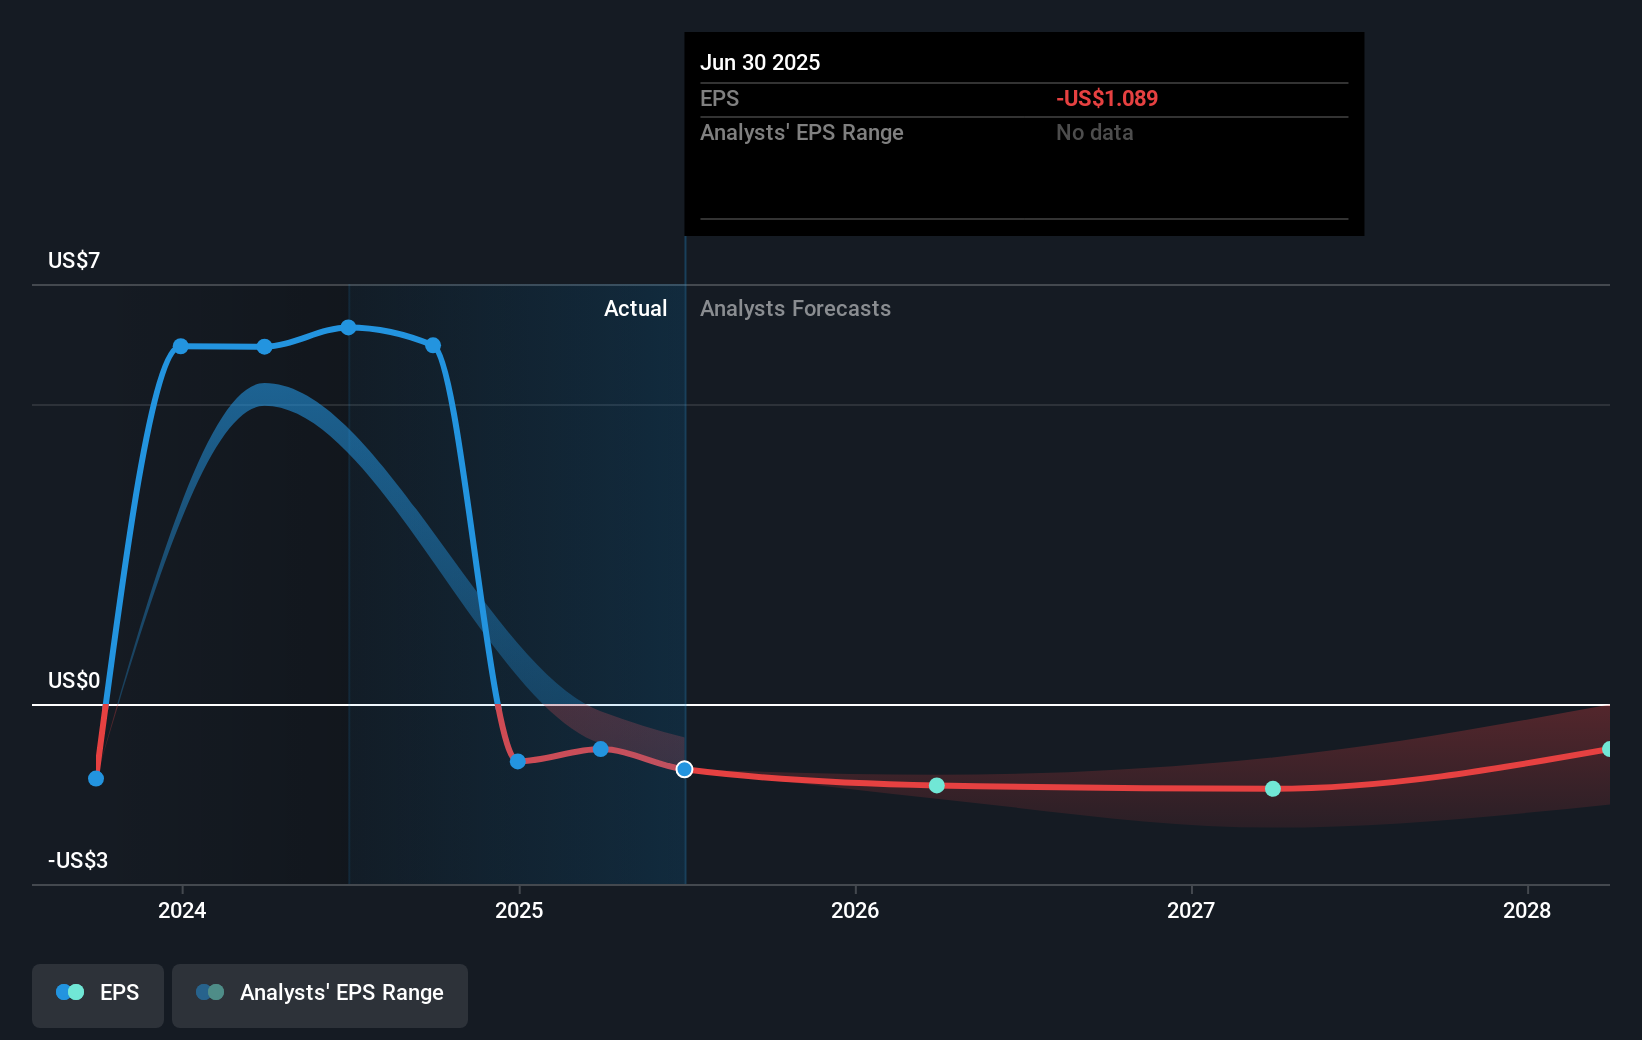Select the EPS data point at the start of 2025
Image resolution: width=1642 pixels, height=1040 pixels.
click(517, 761)
